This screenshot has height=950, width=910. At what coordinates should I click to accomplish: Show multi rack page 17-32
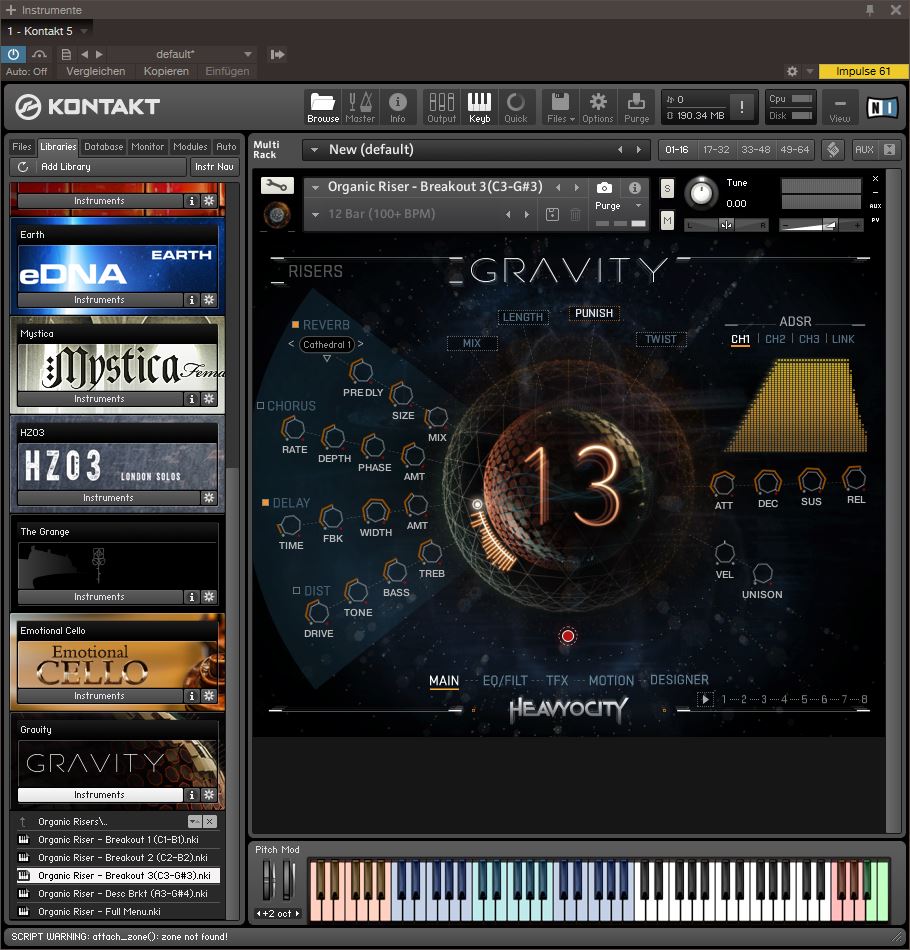716,150
